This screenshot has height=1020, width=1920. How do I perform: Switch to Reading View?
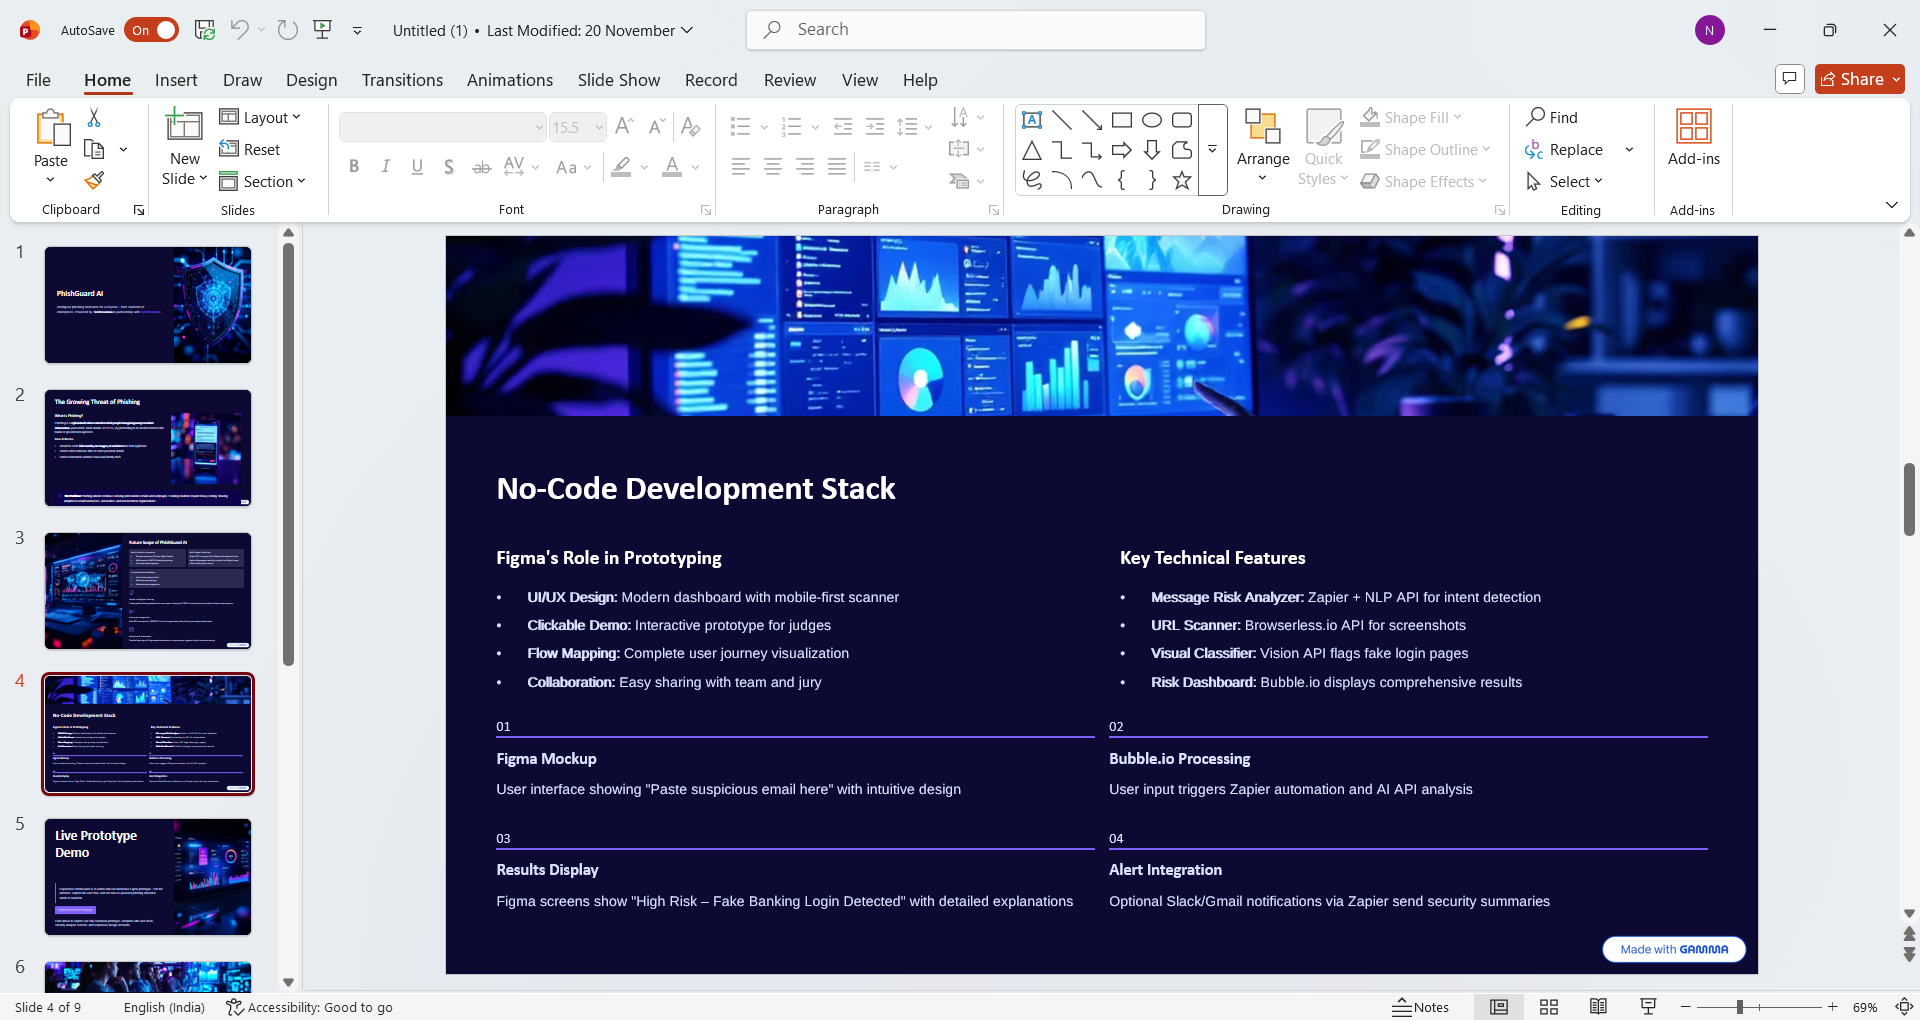coord(1598,1007)
